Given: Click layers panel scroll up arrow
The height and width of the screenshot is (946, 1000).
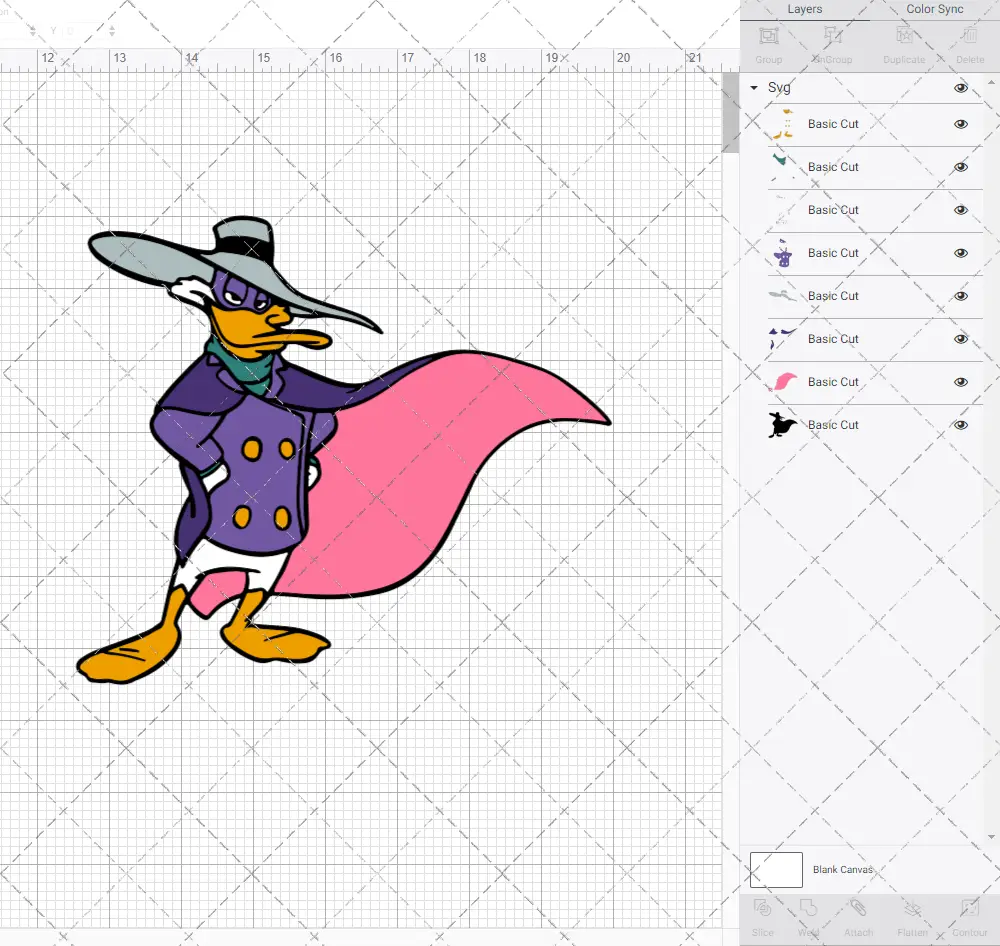Looking at the screenshot, I should point(991,83).
